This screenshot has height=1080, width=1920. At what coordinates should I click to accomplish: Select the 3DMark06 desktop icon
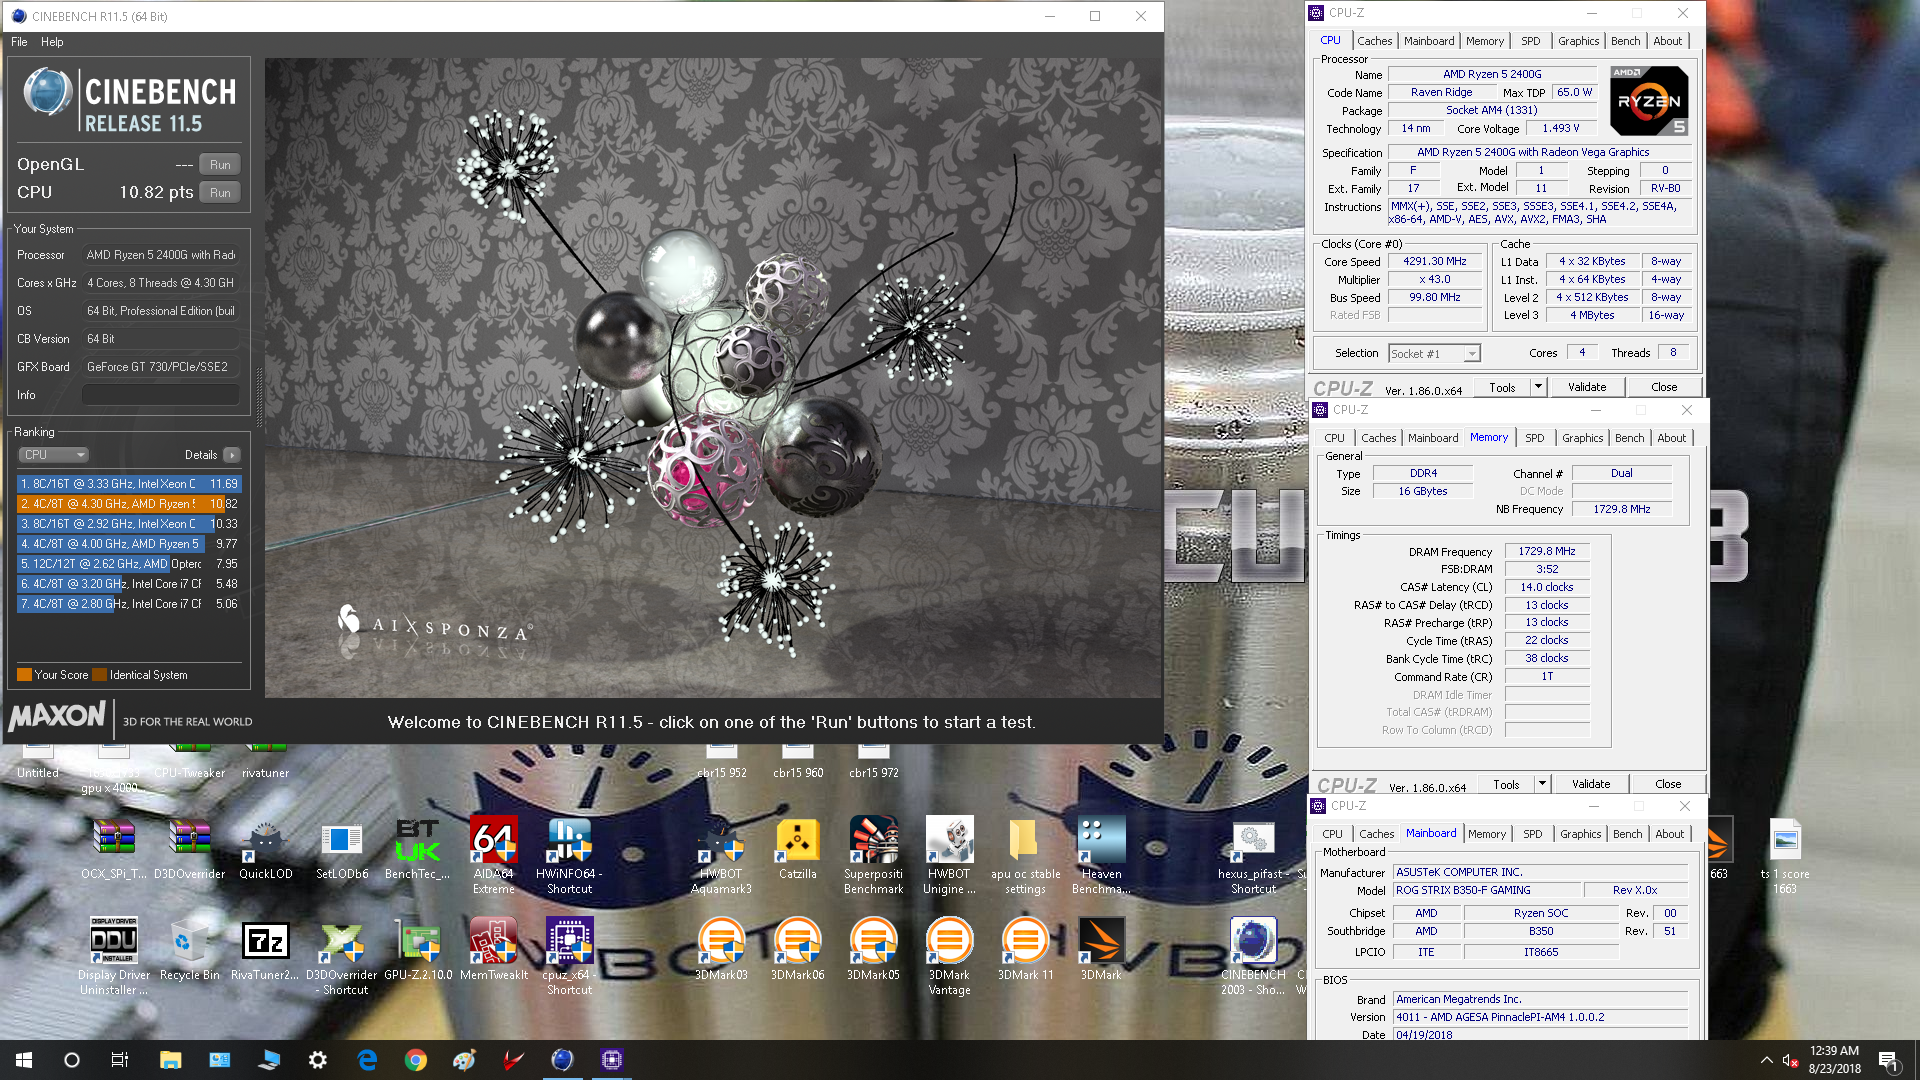point(797,950)
